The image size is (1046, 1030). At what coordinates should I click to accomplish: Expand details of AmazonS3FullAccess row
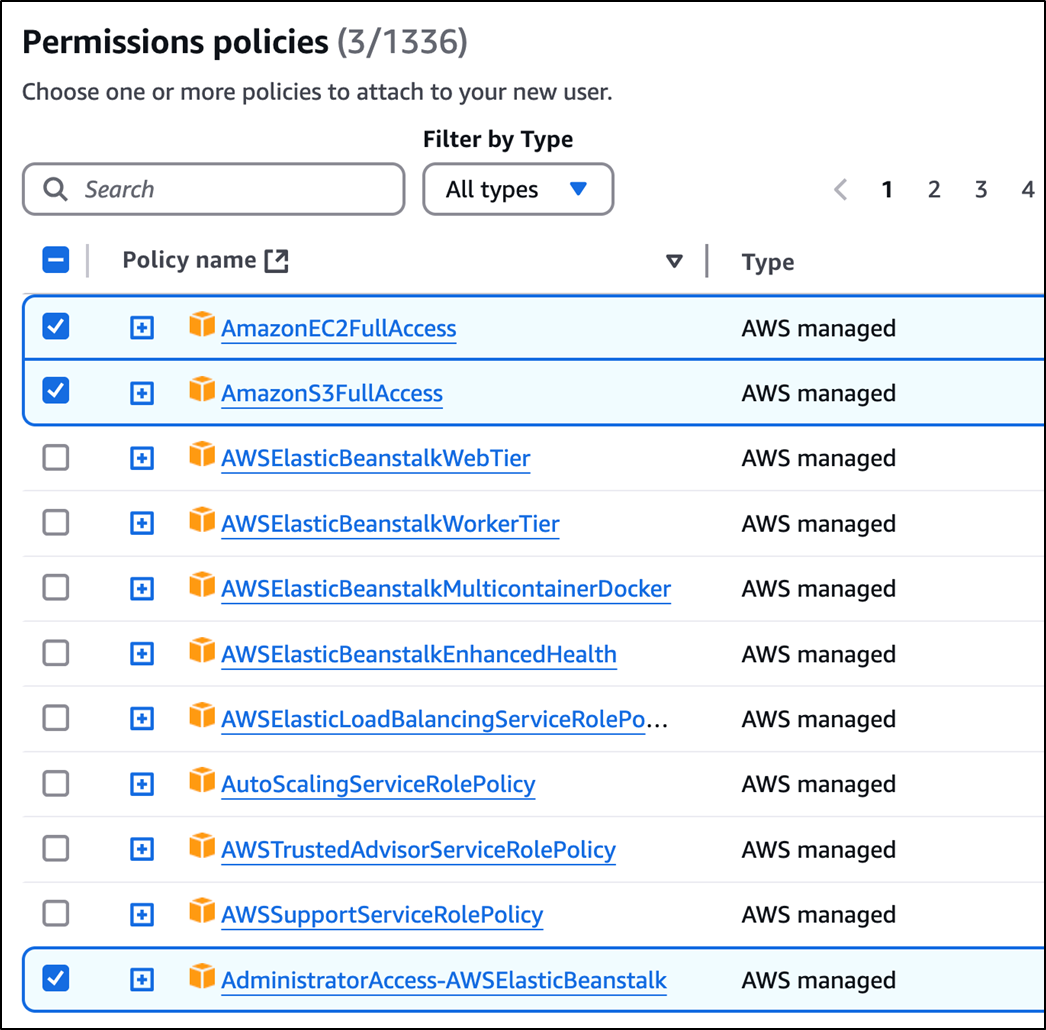click(141, 393)
